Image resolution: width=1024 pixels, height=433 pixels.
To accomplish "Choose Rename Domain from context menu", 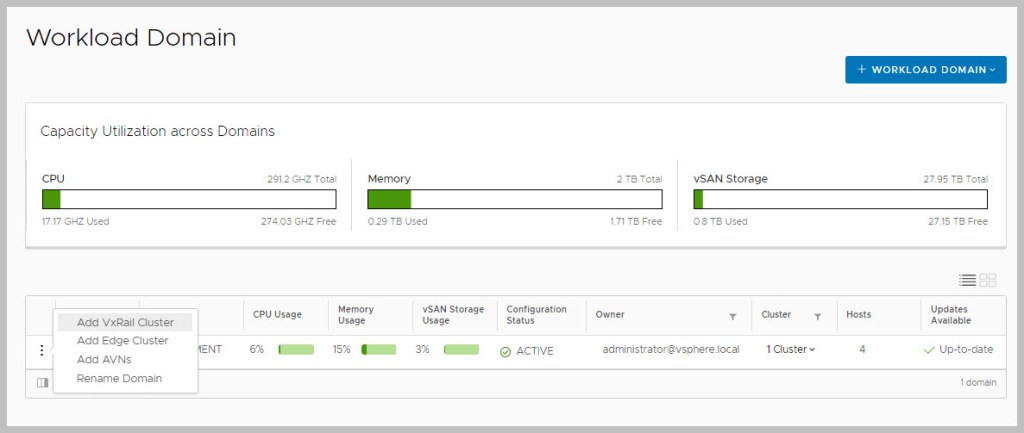I will pos(119,378).
